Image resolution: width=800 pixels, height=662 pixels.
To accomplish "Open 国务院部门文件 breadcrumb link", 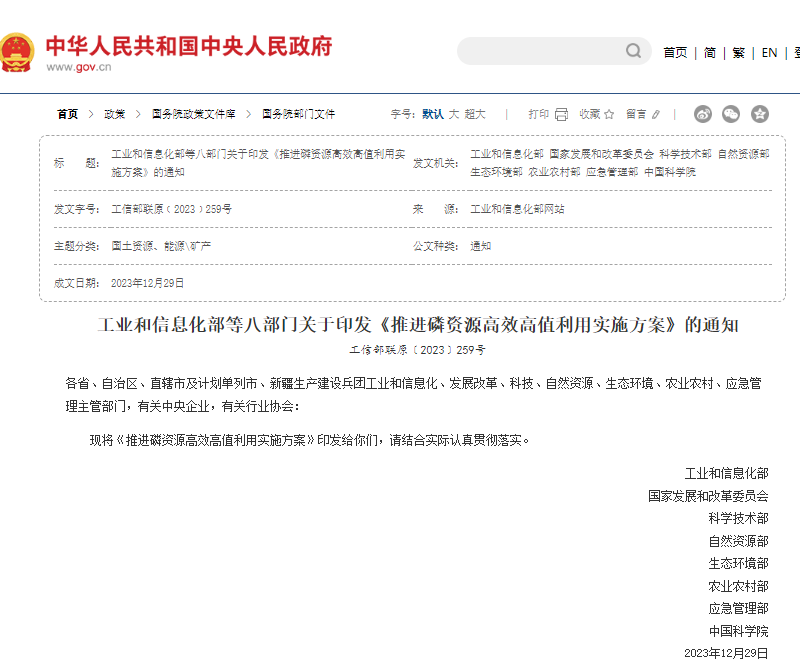I will tap(298, 114).
